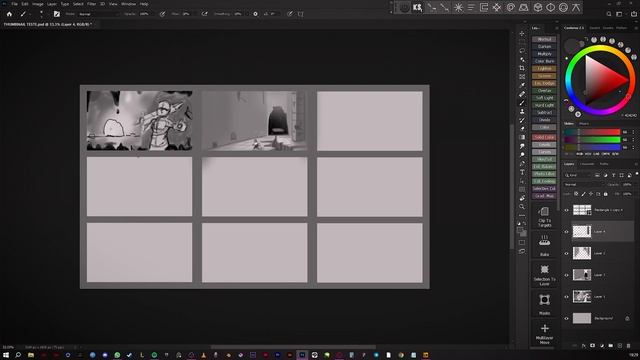
Task: Hide the Background layer
Action: [567, 318]
